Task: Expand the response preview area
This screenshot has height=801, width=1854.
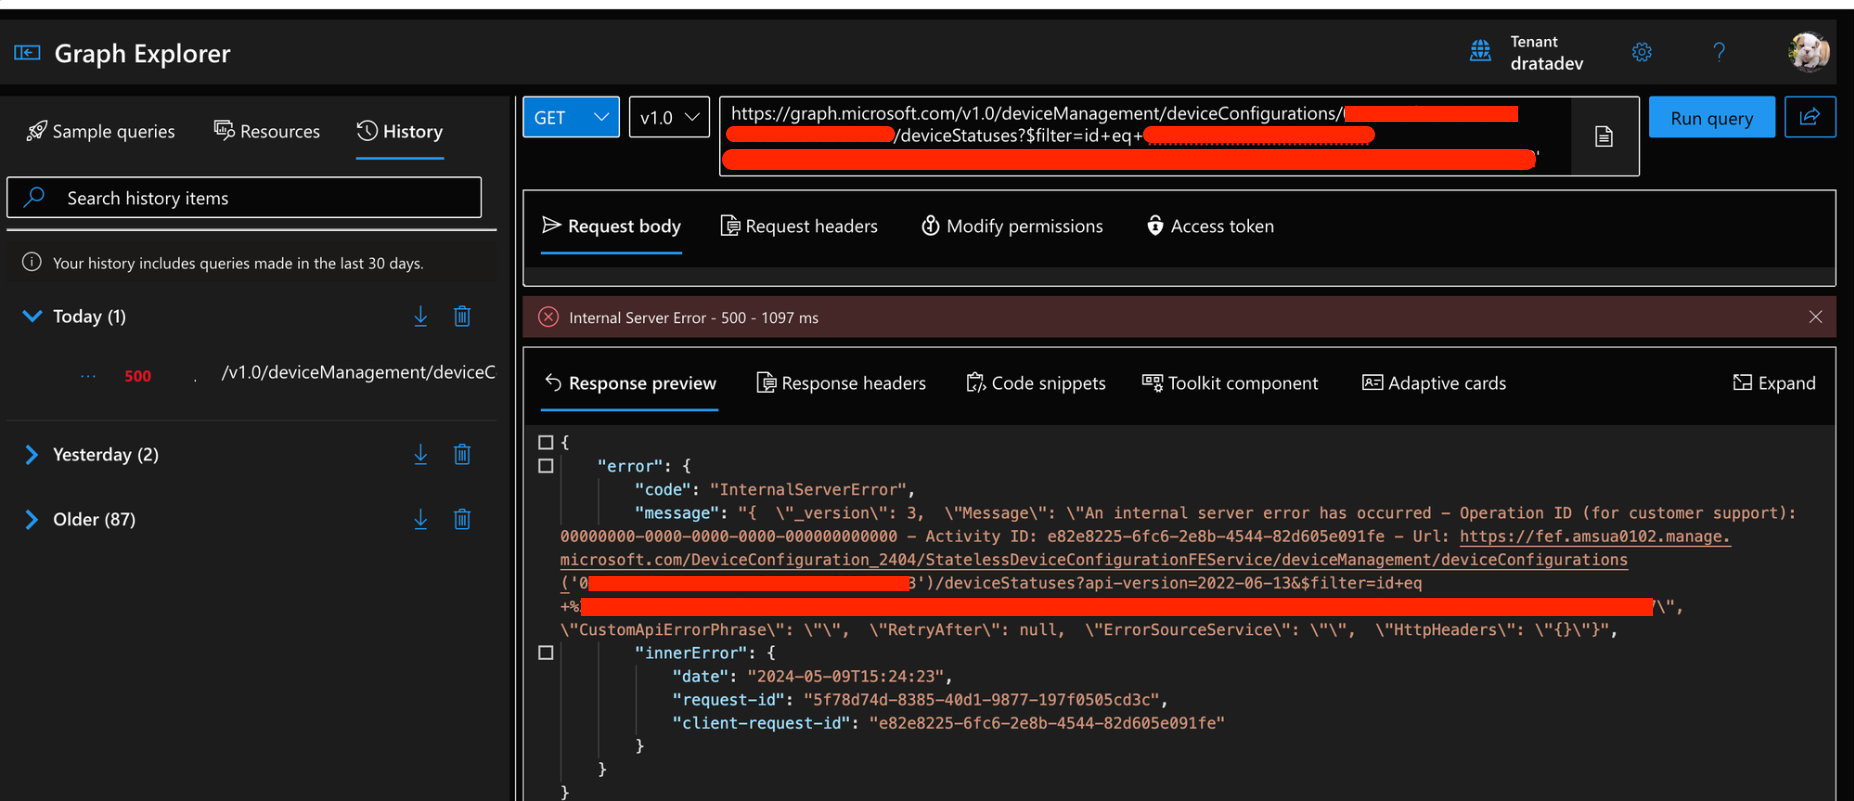Action: 1774,383
